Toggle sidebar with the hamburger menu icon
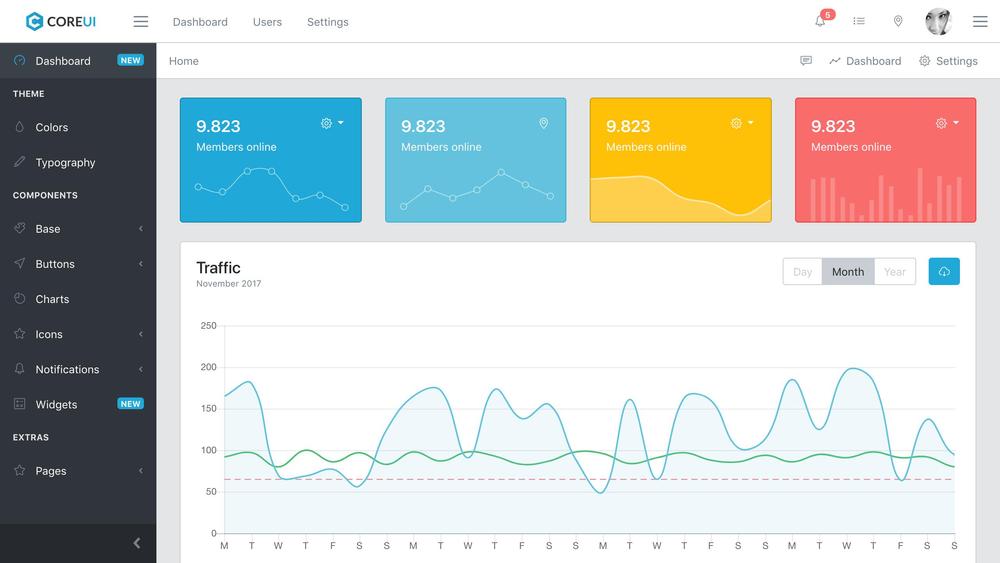This screenshot has width=1000, height=563. (141, 21)
